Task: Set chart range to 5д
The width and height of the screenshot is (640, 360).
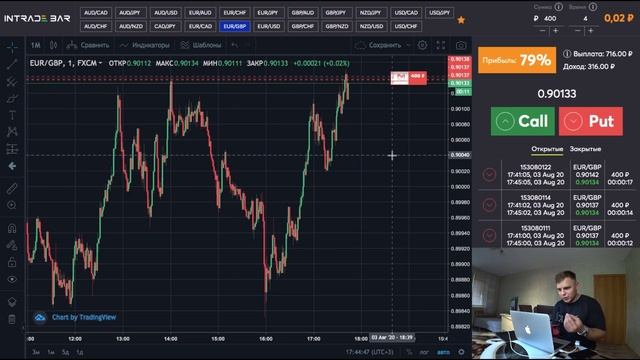Action: (65, 352)
